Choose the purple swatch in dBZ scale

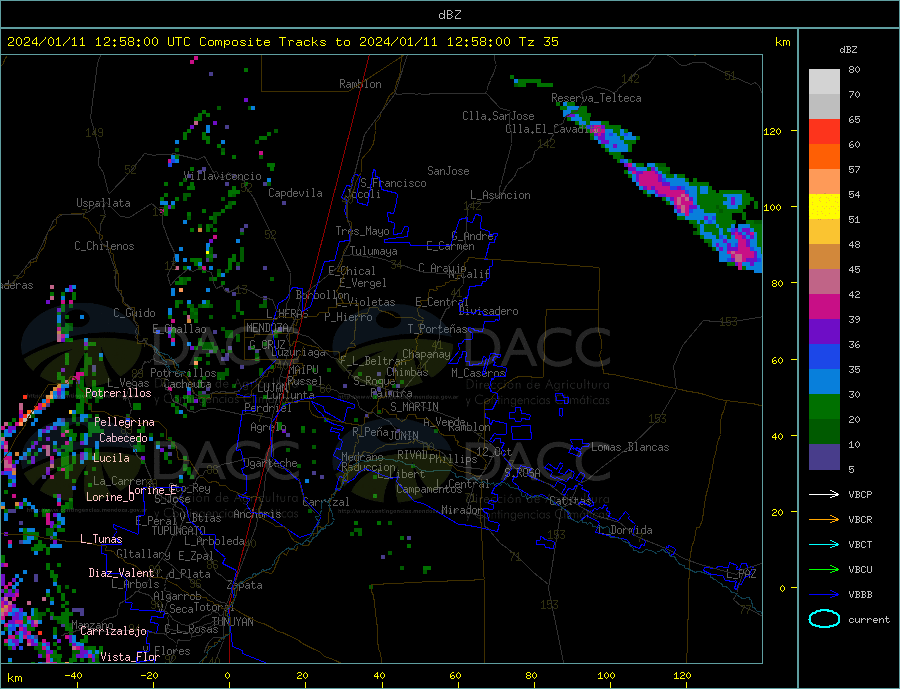[x=824, y=332]
